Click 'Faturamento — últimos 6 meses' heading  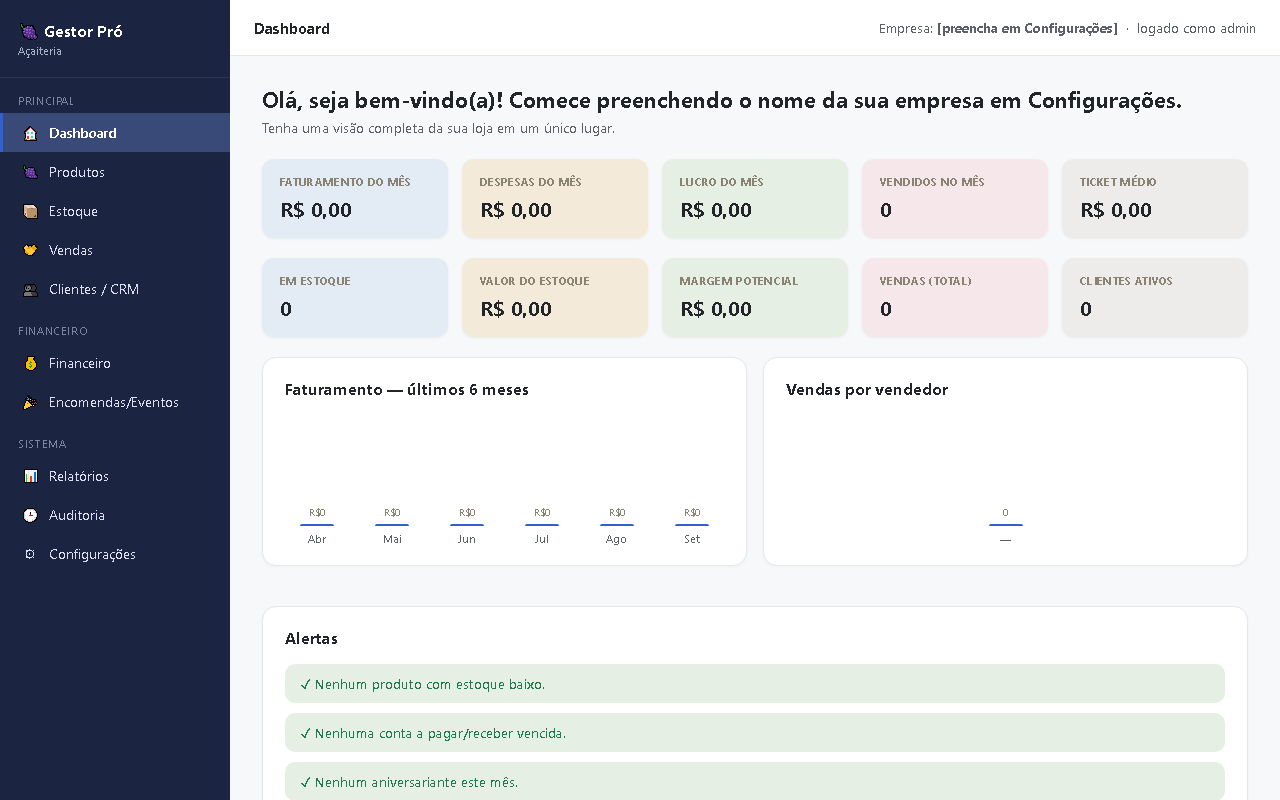pos(407,390)
